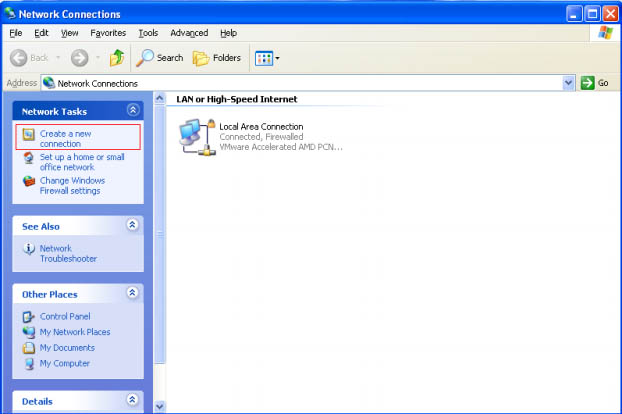This screenshot has height=414, width=622.
Task: Click the My Network Places icon
Action: click(29, 332)
